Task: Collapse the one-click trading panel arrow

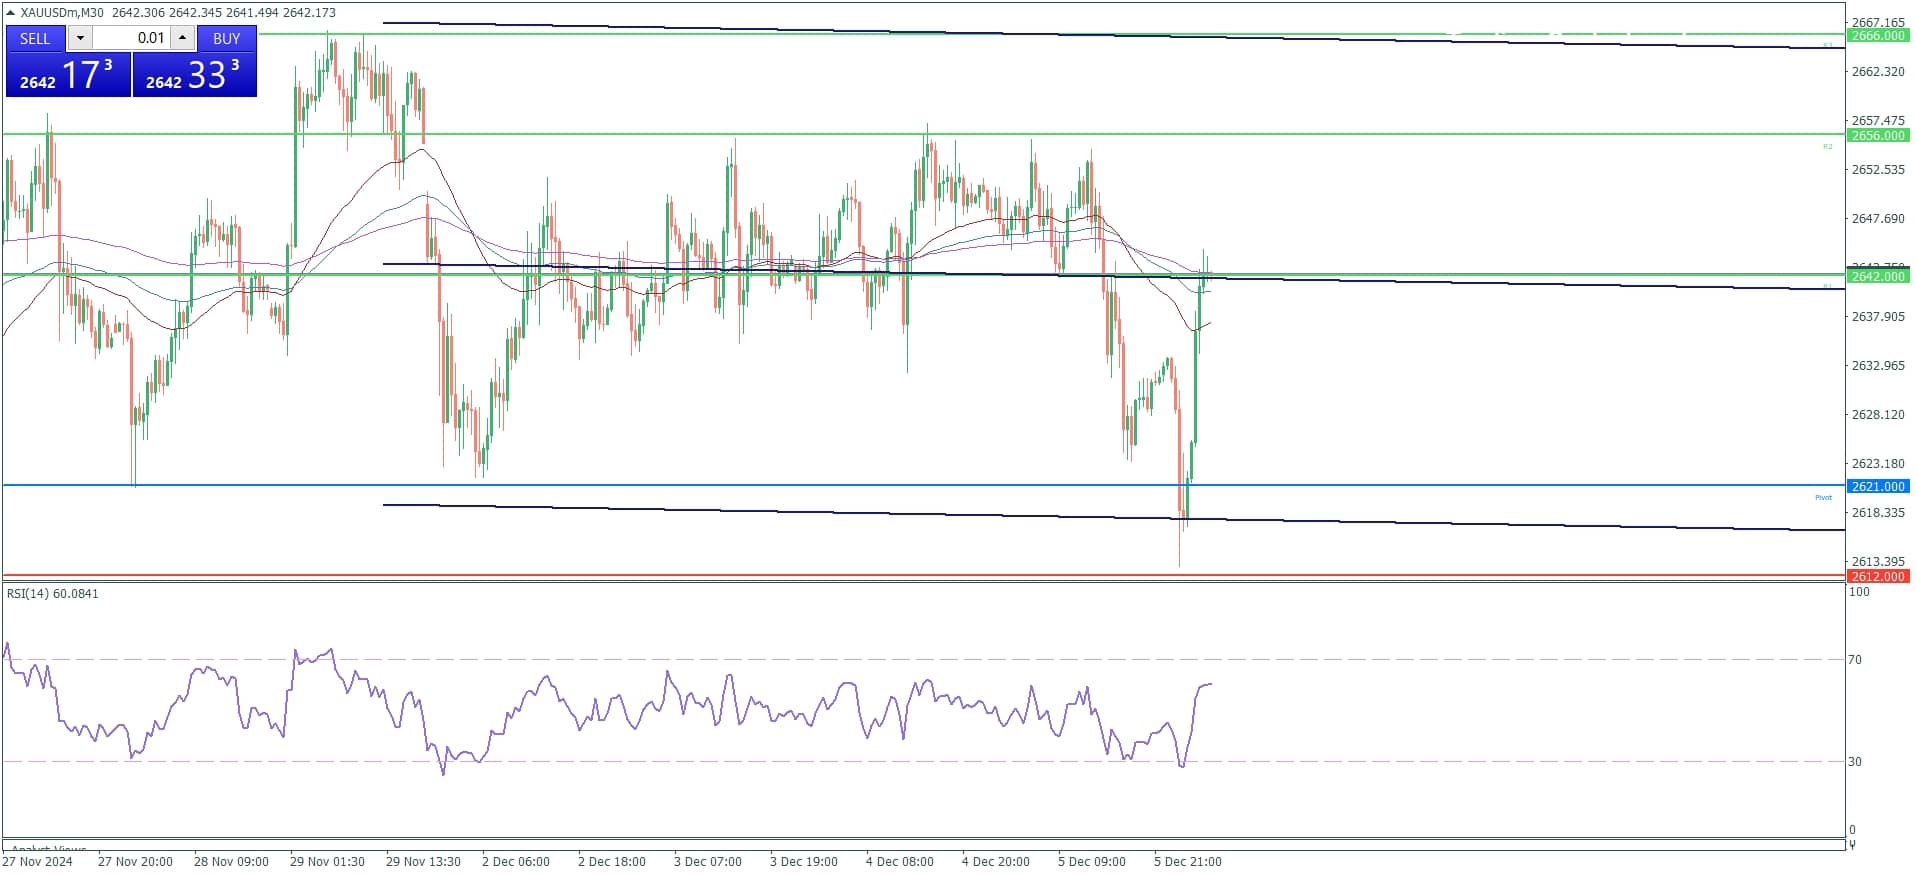Action: (x=10, y=13)
